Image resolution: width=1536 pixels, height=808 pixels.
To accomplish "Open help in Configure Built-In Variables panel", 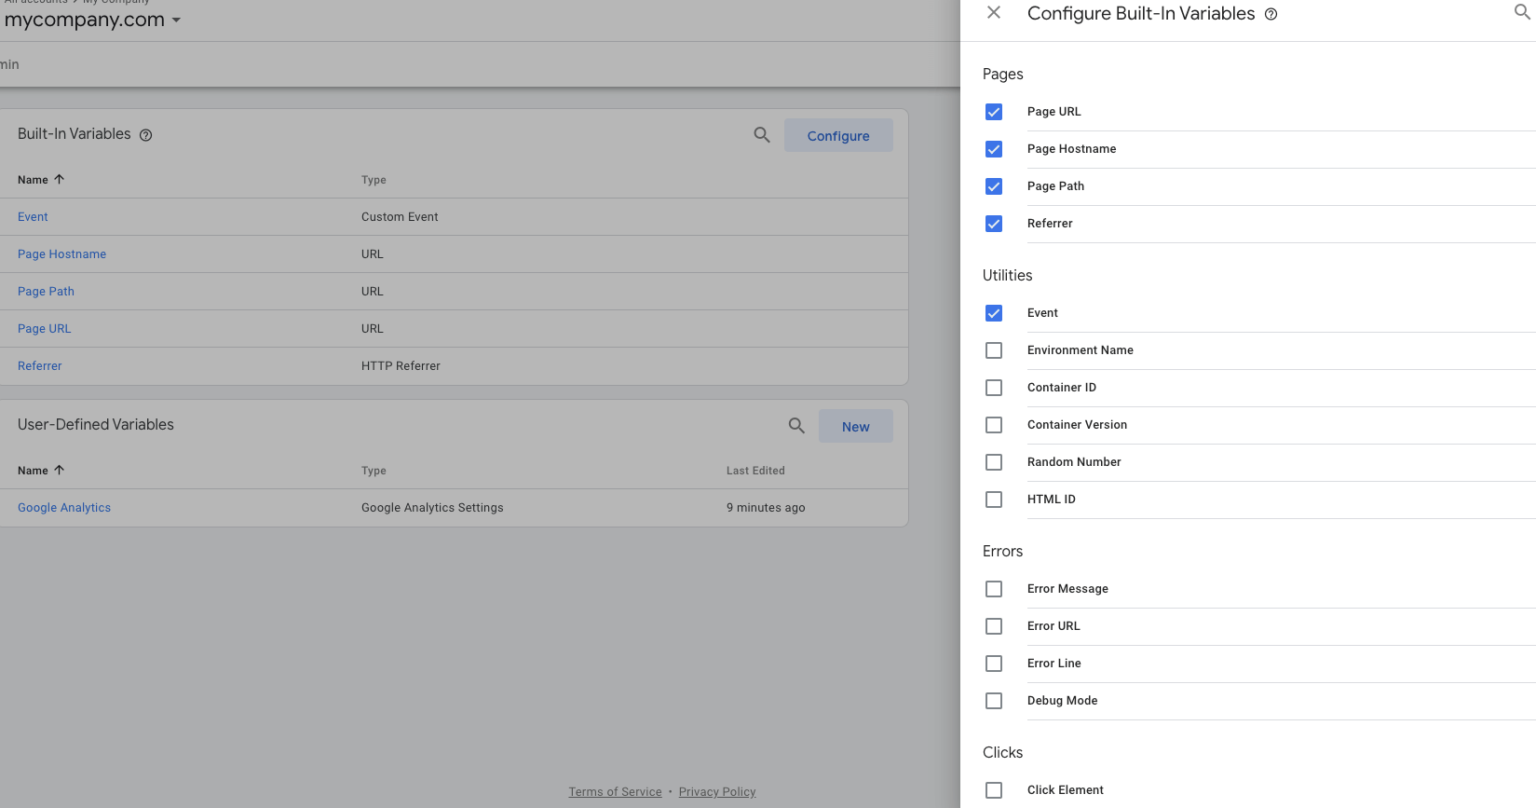I will pos(1270,13).
